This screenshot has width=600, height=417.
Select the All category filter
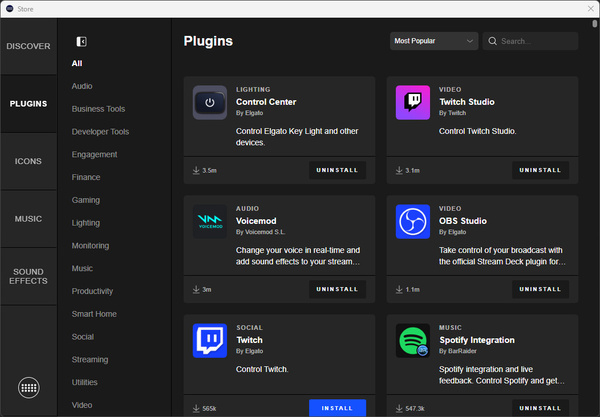point(77,64)
